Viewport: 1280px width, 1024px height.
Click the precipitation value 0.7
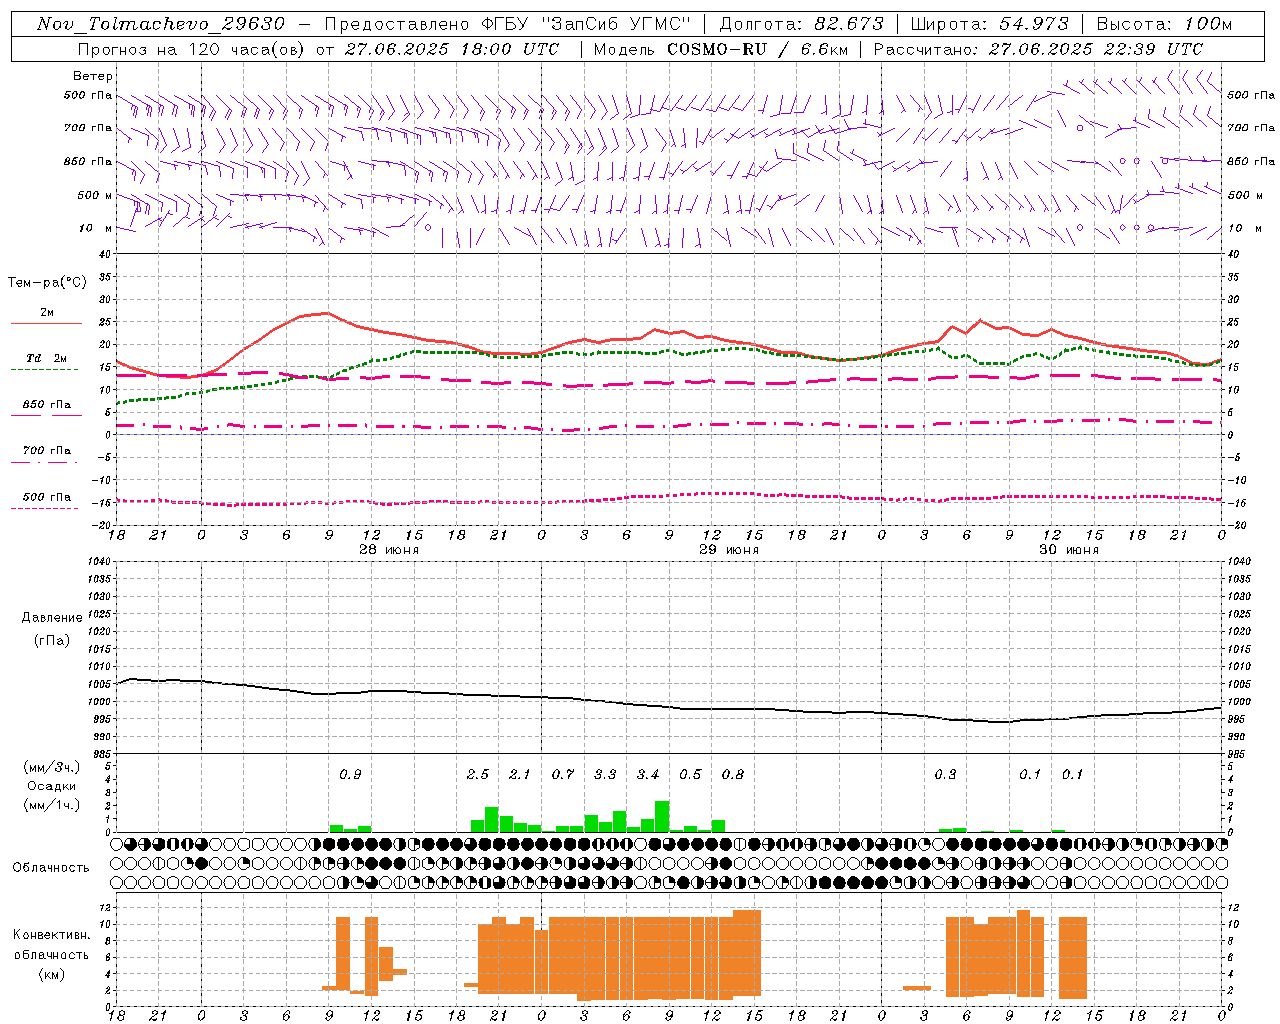pos(563,775)
